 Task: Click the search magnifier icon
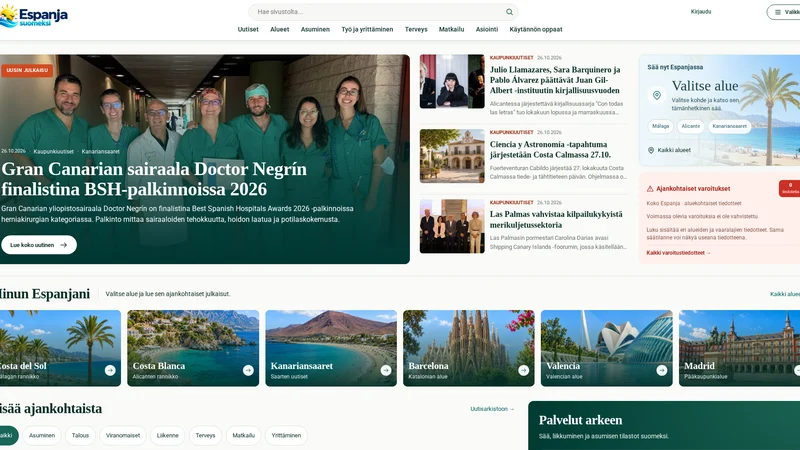coord(509,12)
